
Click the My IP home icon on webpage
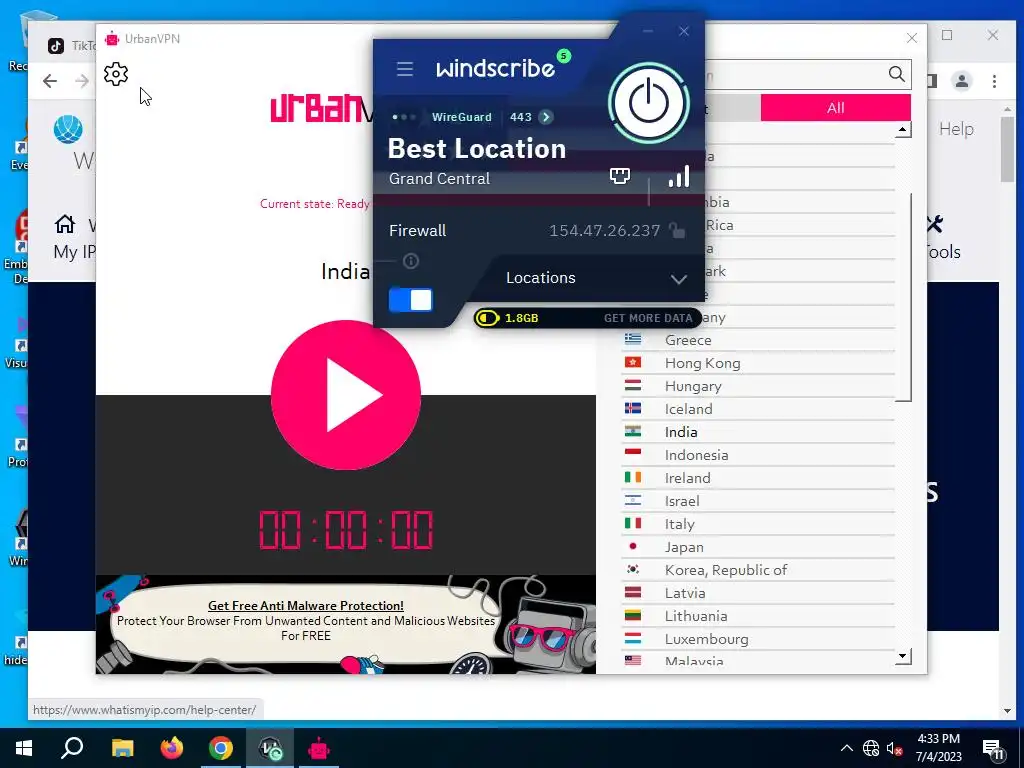[65, 225]
